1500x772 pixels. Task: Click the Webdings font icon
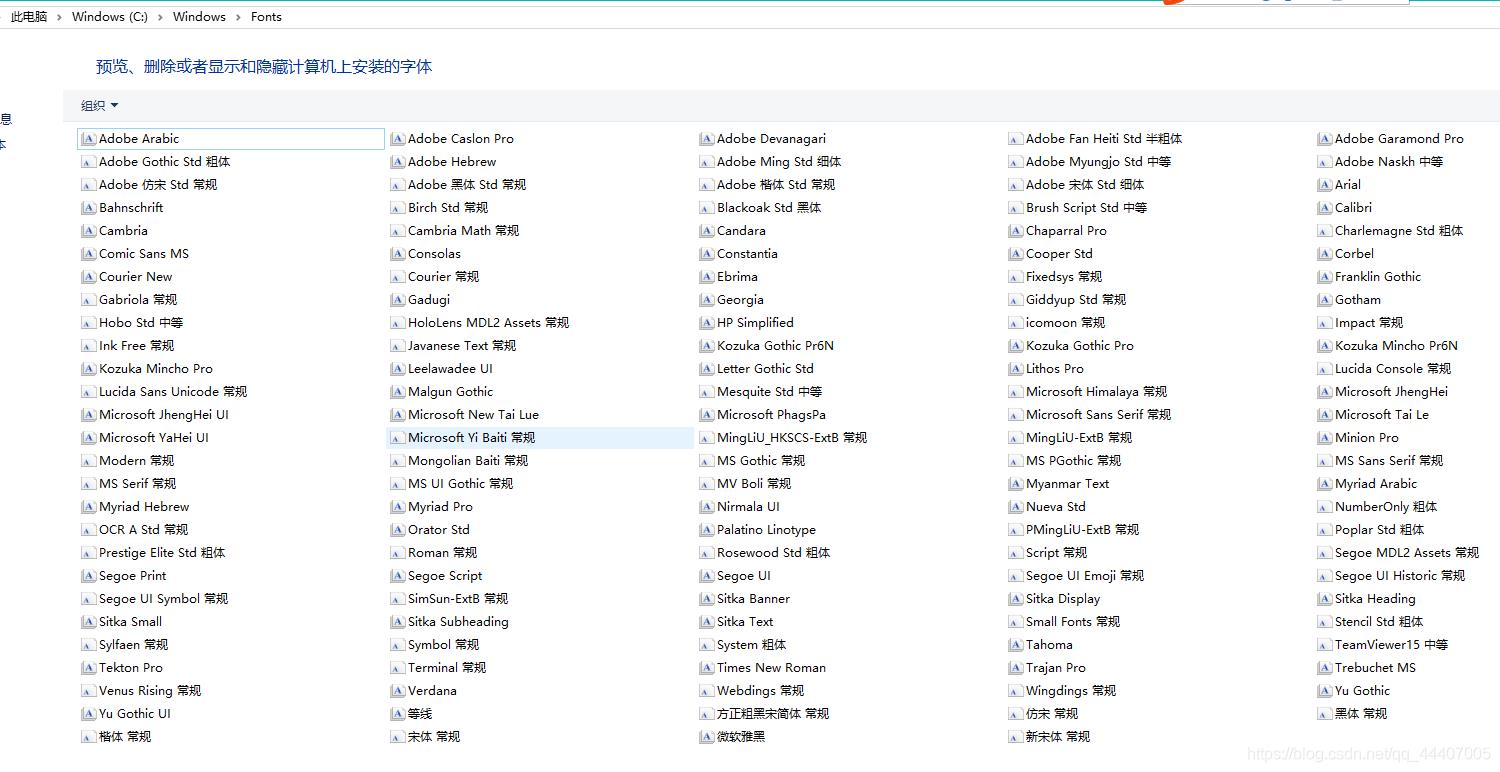tap(706, 691)
